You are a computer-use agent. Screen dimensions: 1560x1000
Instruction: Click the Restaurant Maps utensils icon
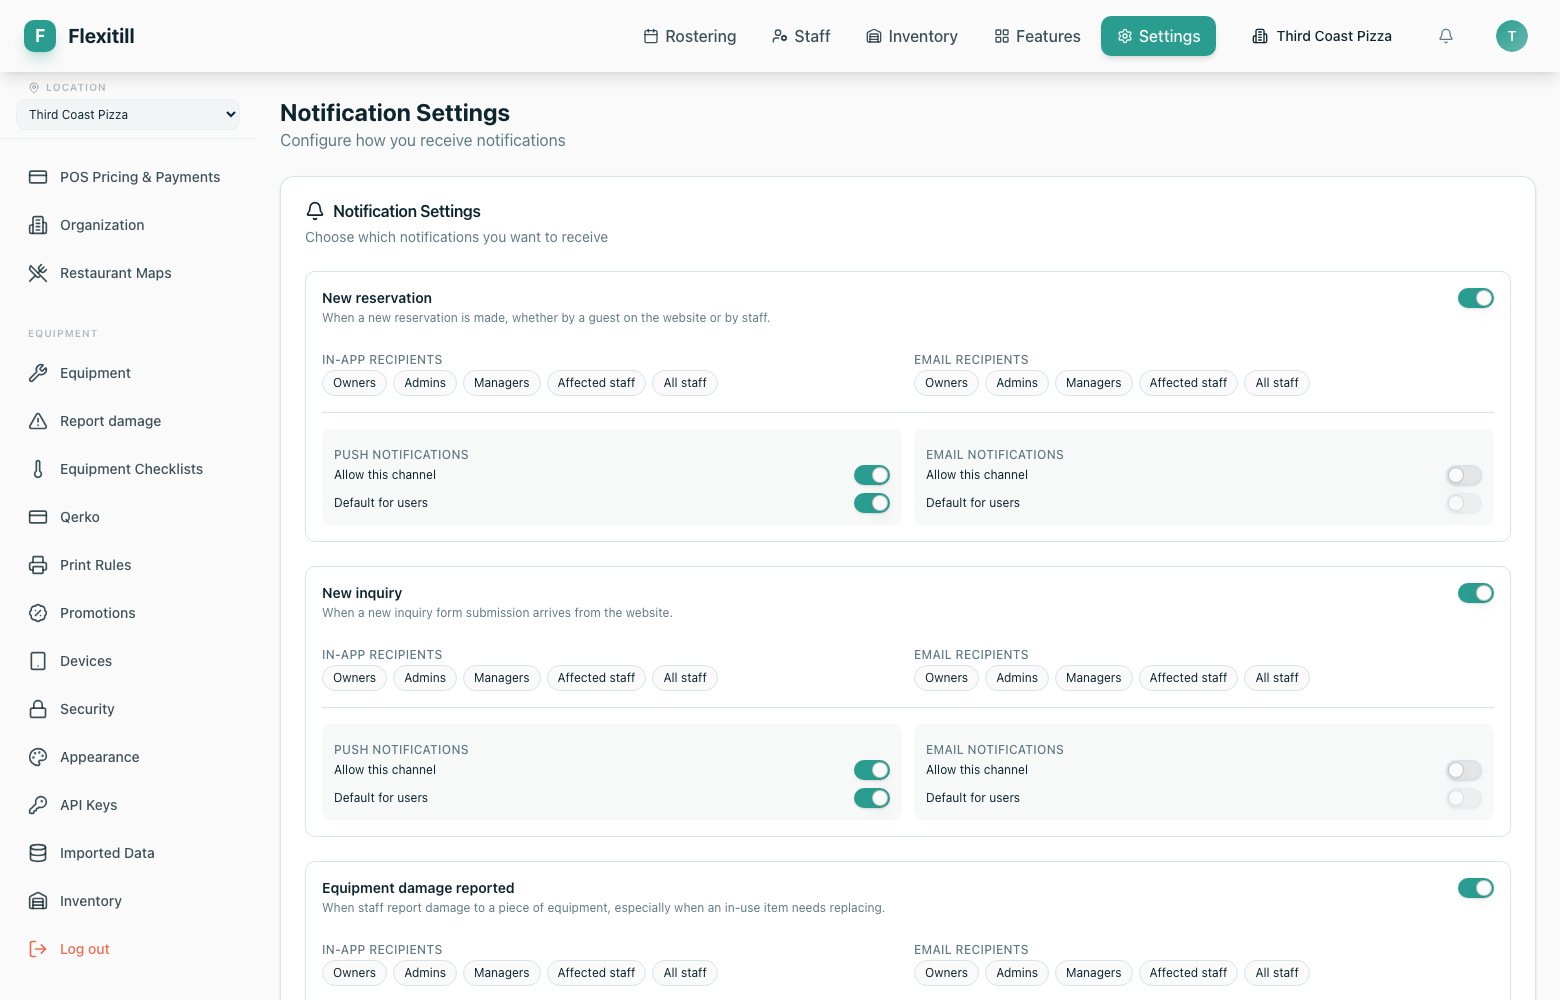click(x=38, y=273)
